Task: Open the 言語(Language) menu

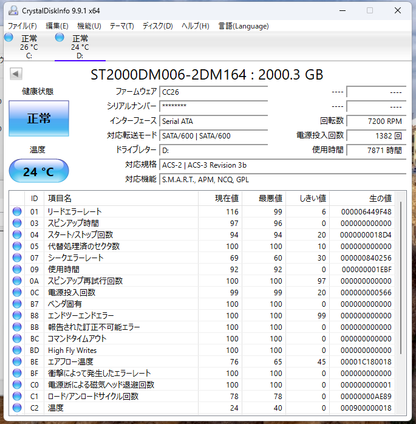Action: (x=243, y=26)
